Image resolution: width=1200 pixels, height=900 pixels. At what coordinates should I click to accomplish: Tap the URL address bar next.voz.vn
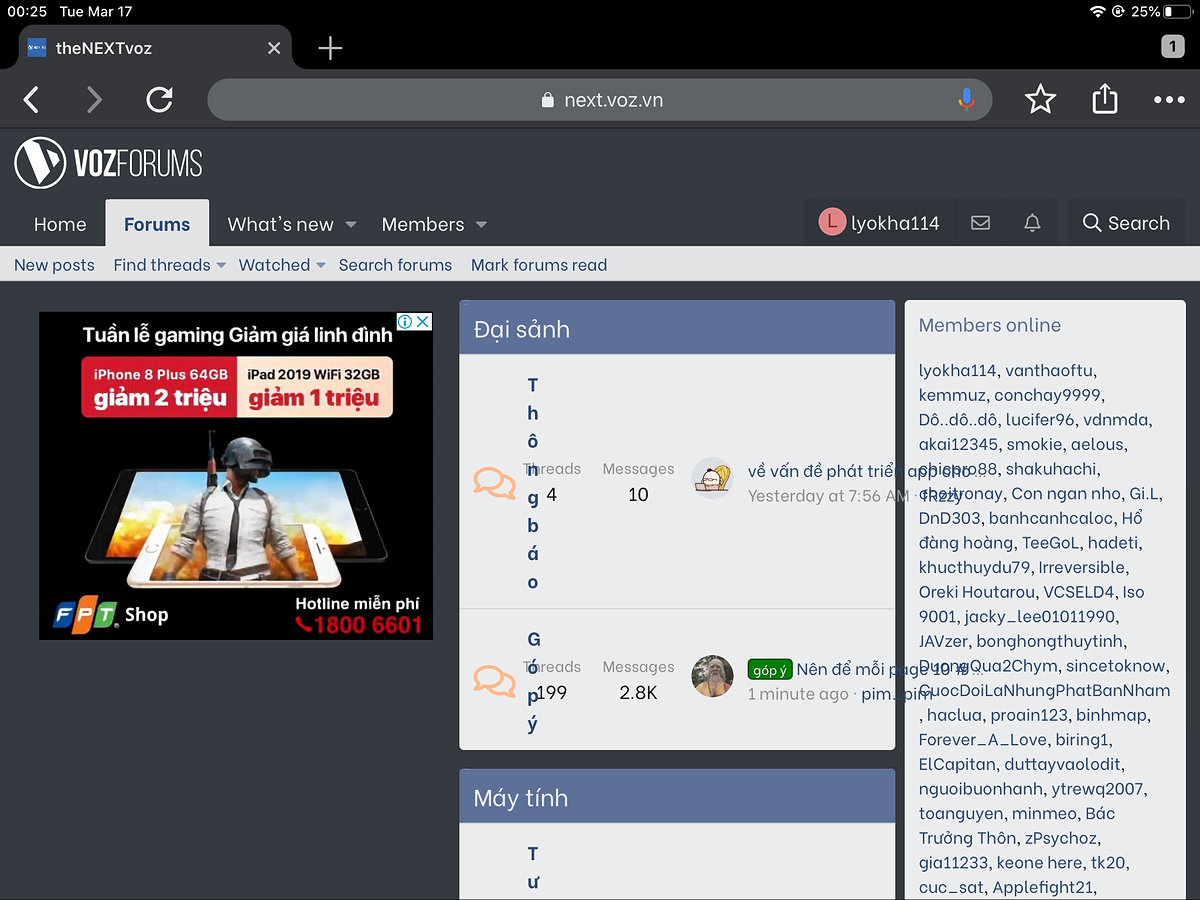click(x=600, y=100)
